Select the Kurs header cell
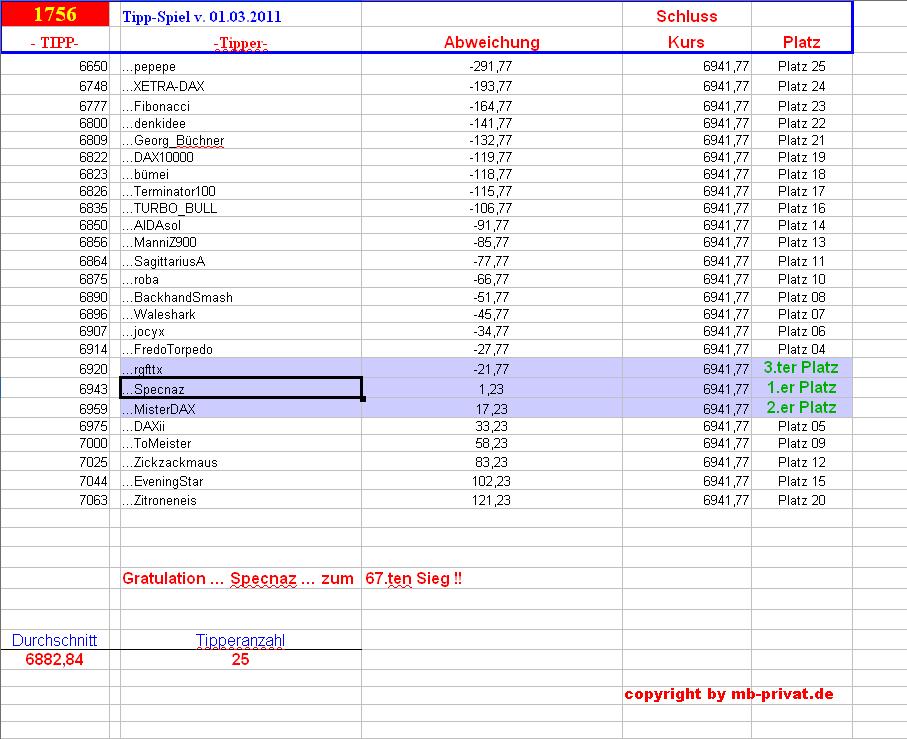This screenshot has width=907, height=739. [x=686, y=42]
